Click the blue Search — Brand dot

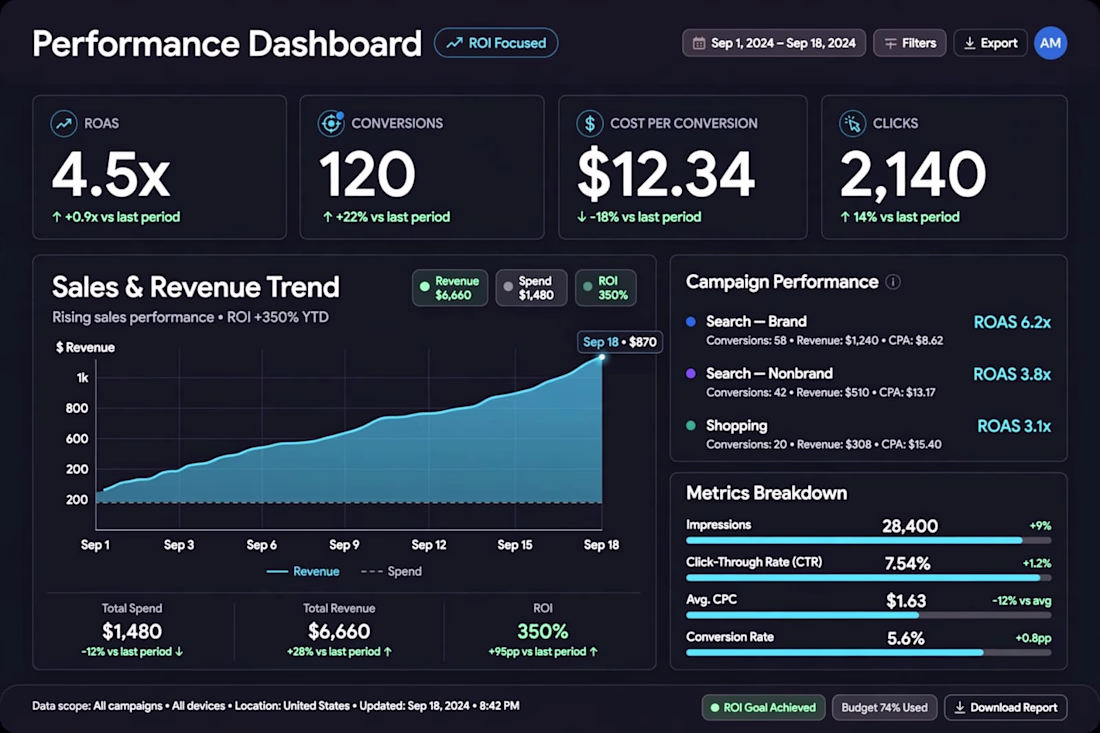pos(690,321)
